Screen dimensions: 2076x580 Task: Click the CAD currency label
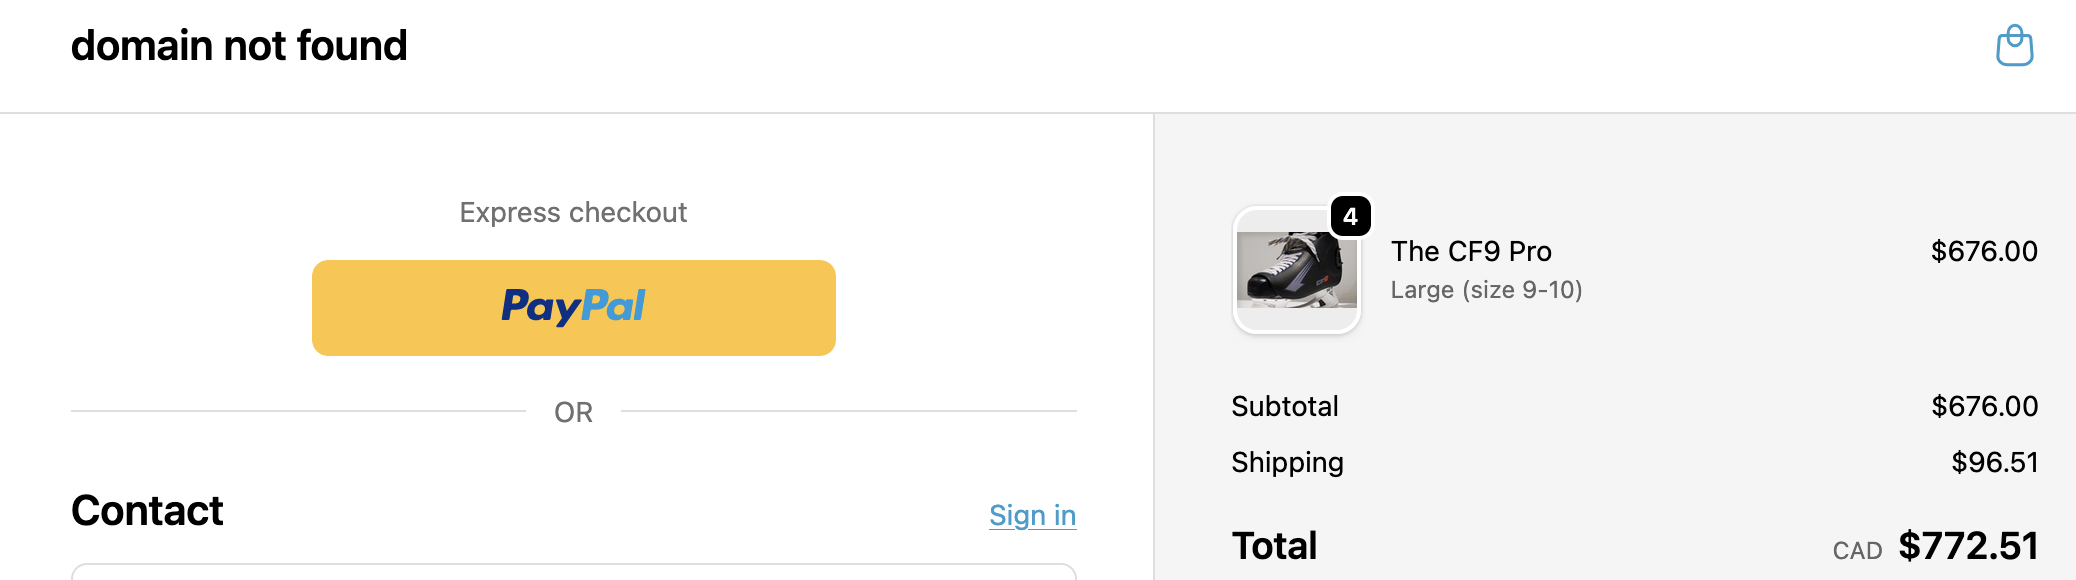click(x=1857, y=551)
